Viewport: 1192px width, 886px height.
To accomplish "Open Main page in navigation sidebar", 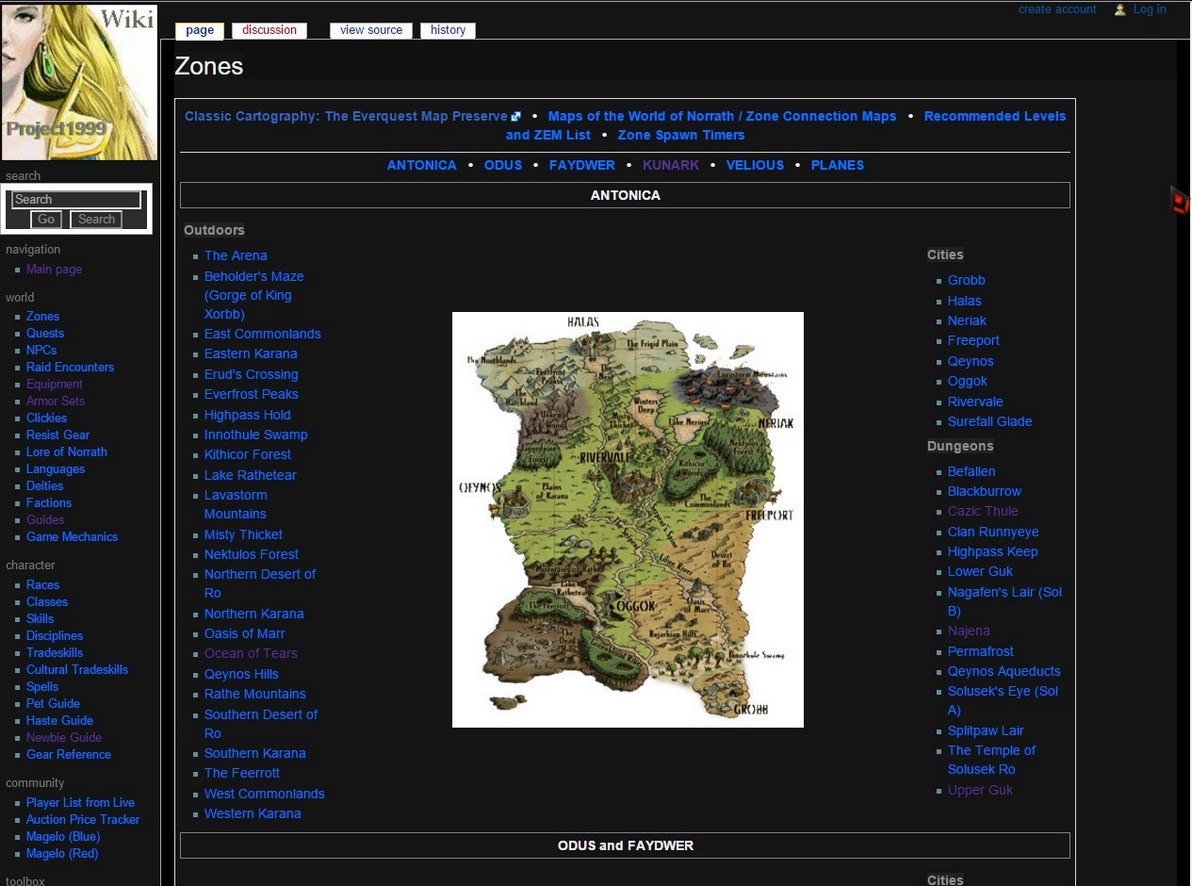I will click(54, 269).
